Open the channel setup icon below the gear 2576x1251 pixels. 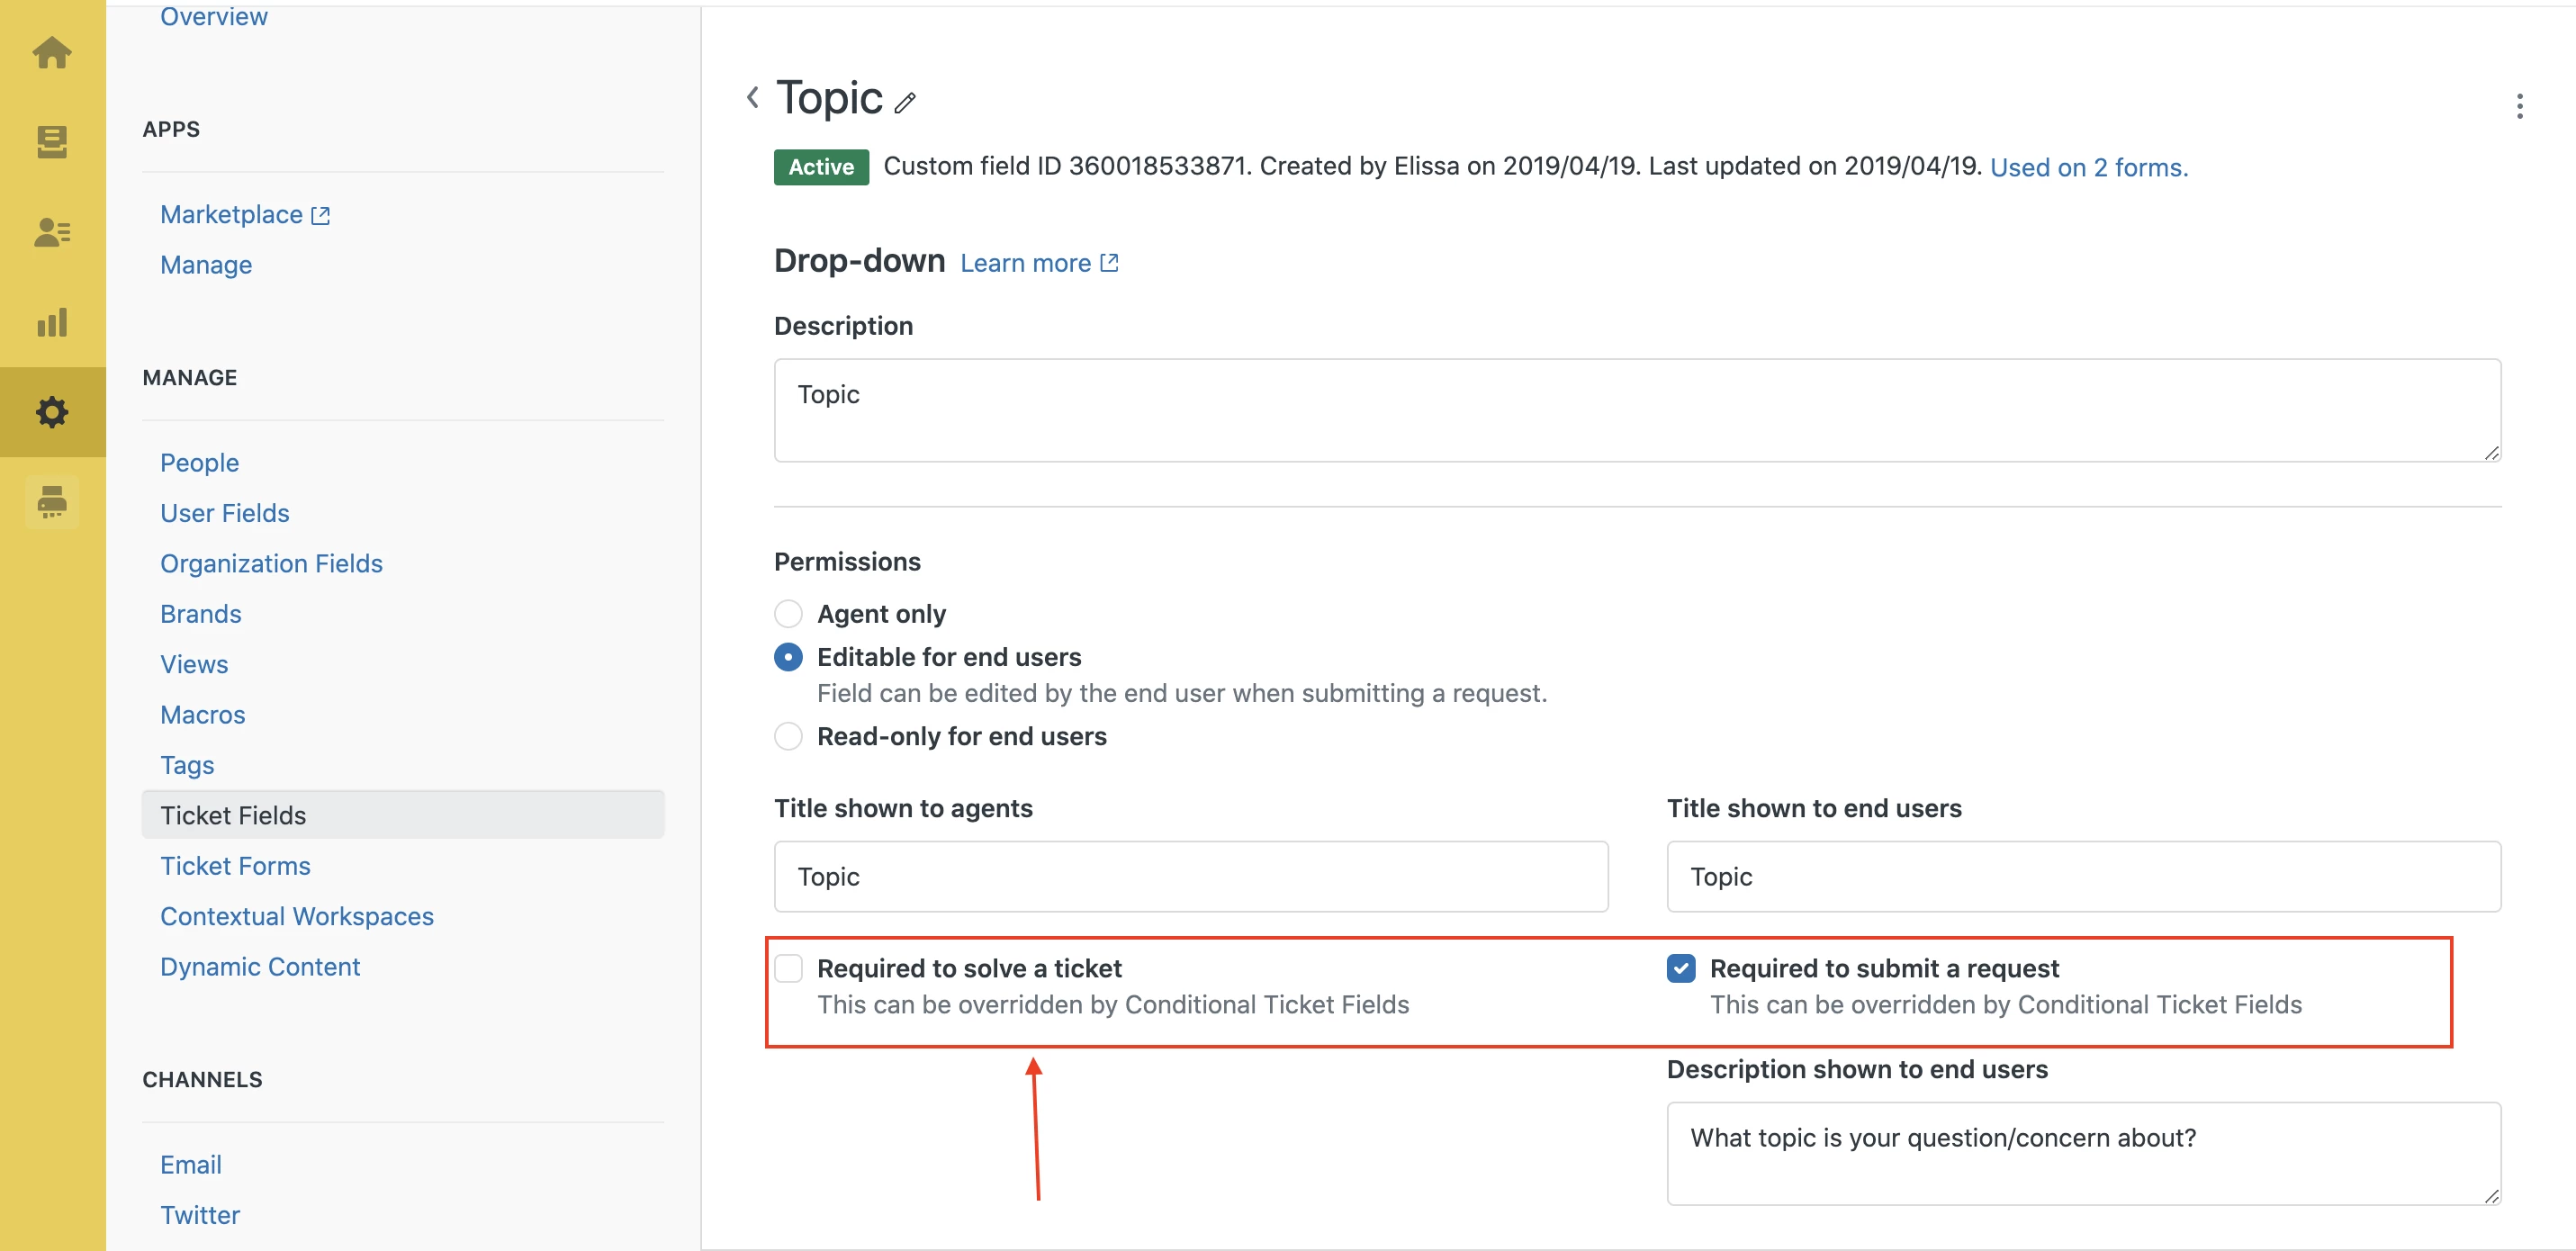(52, 501)
